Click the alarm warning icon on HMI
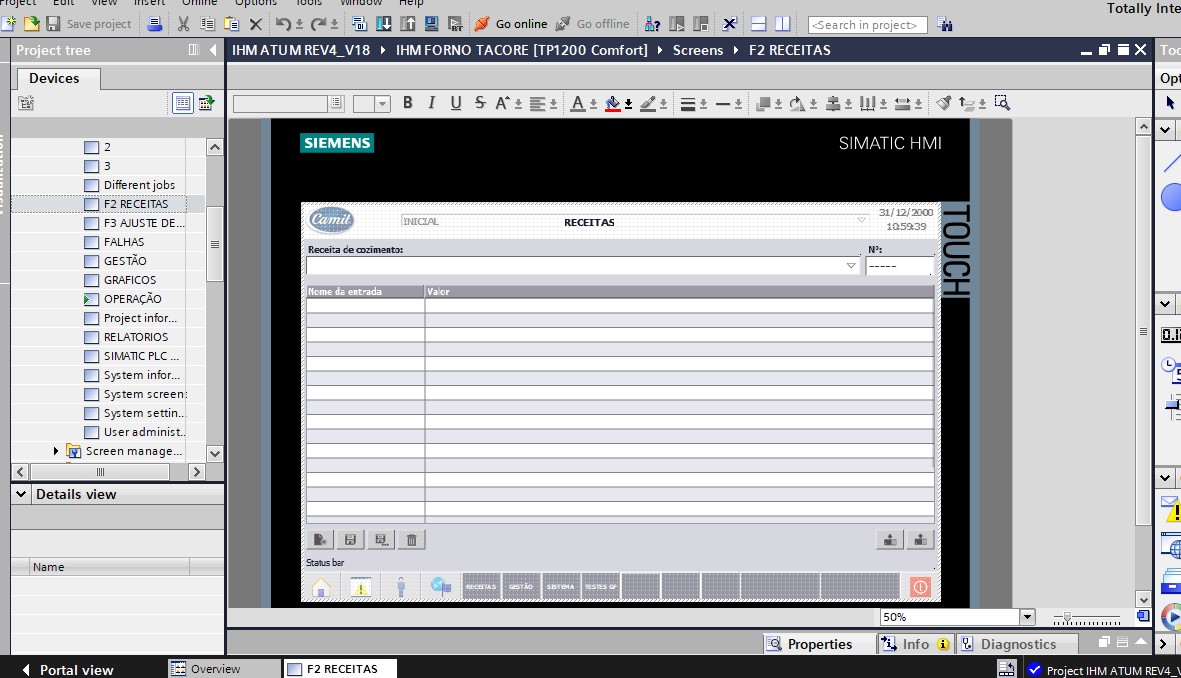The width and height of the screenshot is (1181, 678). (361, 587)
